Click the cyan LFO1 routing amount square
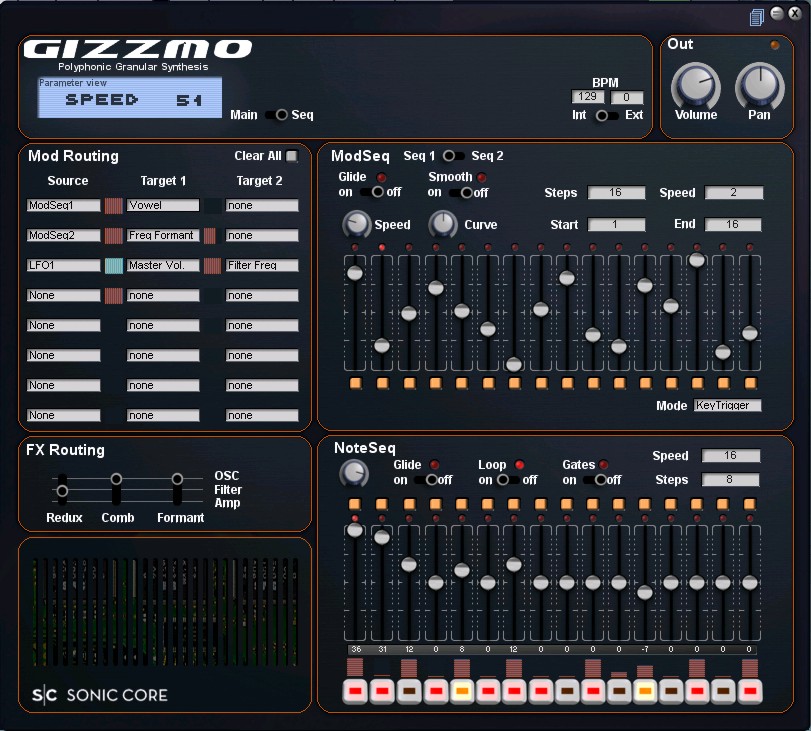The height and width of the screenshot is (731, 811). (114, 265)
